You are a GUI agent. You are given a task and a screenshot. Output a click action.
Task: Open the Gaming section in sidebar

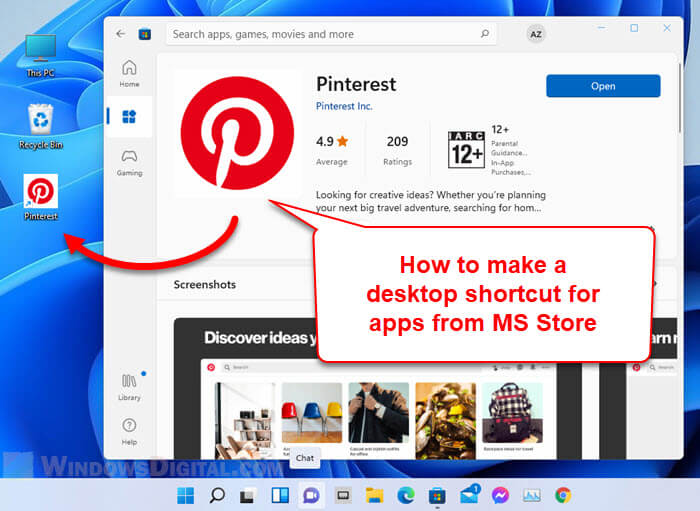click(x=129, y=161)
